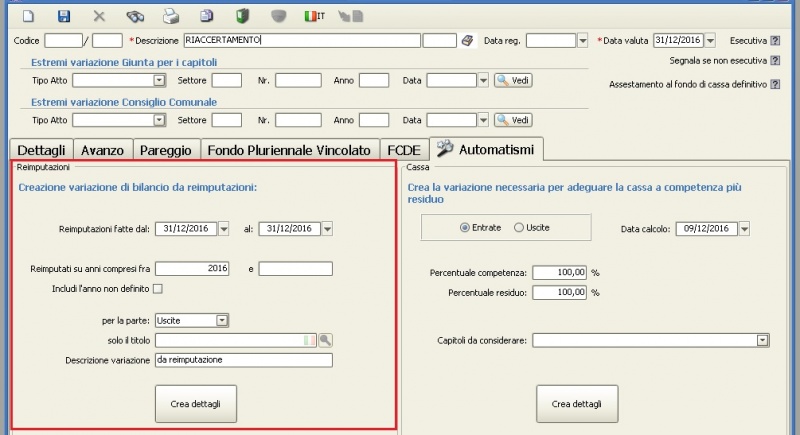Click the start year field showing 2016
Viewport: 800px width, 435px height.
192,269
